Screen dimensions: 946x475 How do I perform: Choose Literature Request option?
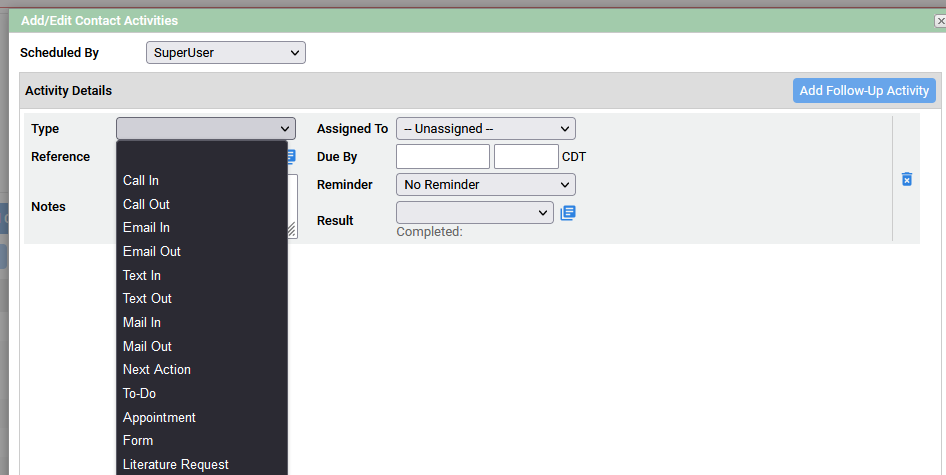[202, 465]
